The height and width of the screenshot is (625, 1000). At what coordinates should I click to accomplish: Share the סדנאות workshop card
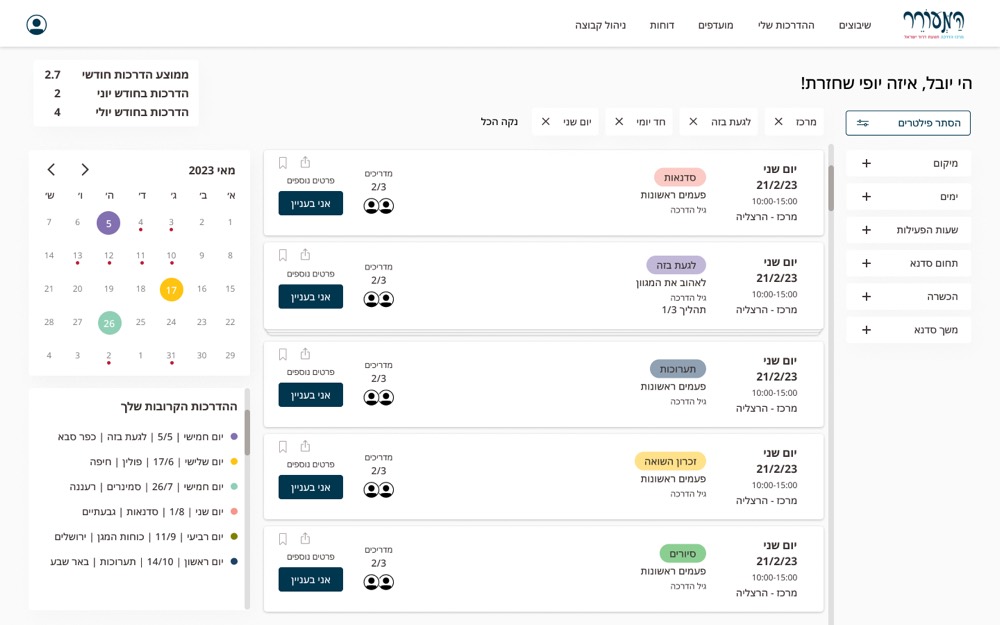[x=305, y=162]
